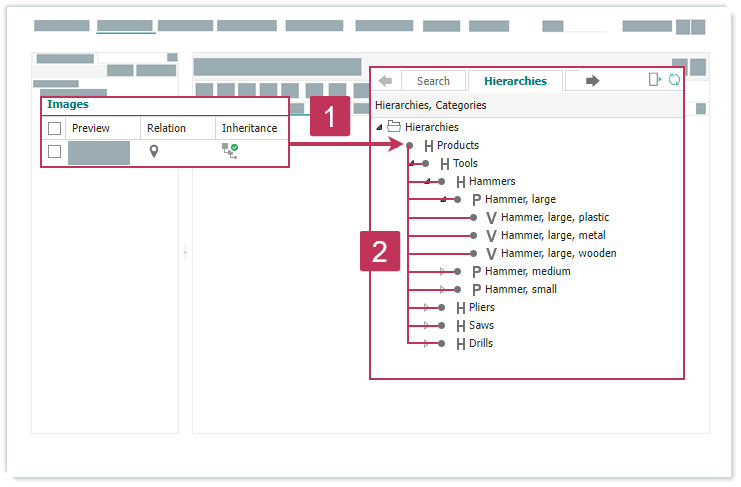Expand the Pliers hierarchy node

[427, 307]
